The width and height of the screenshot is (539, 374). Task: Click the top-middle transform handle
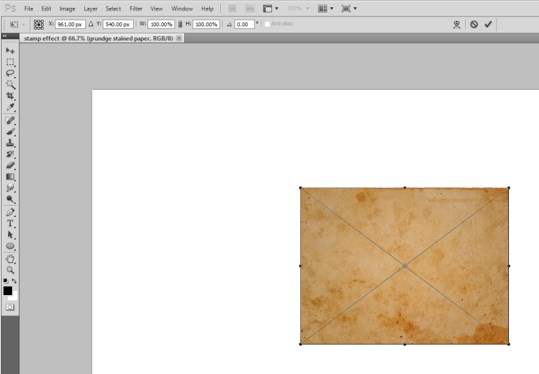tap(405, 188)
